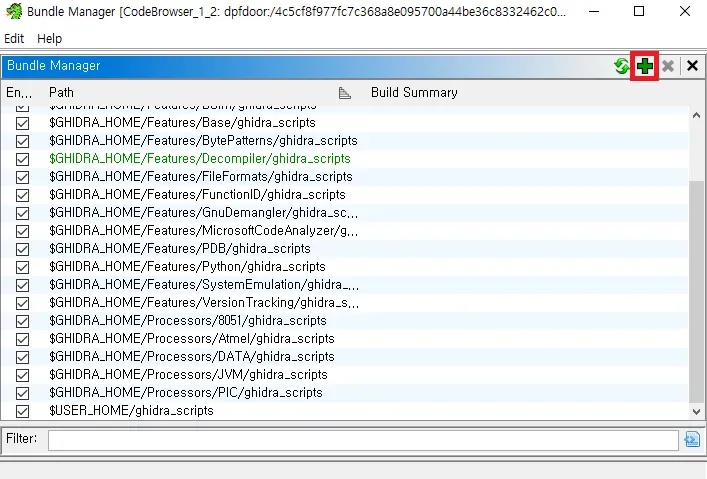Image resolution: width=707 pixels, height=479 pixels.
Task: Disable the Processors/DATA bundle
Action: click(x=22, y=358)
